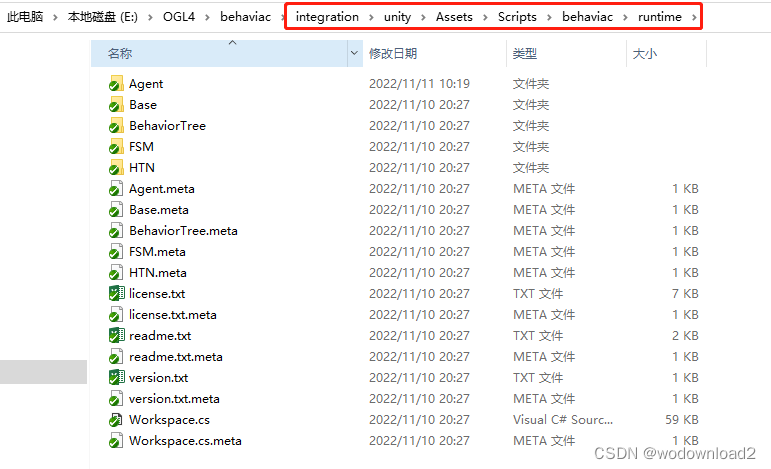Click the 2022/11/11 10:19 date of Agent

point(419,84)
